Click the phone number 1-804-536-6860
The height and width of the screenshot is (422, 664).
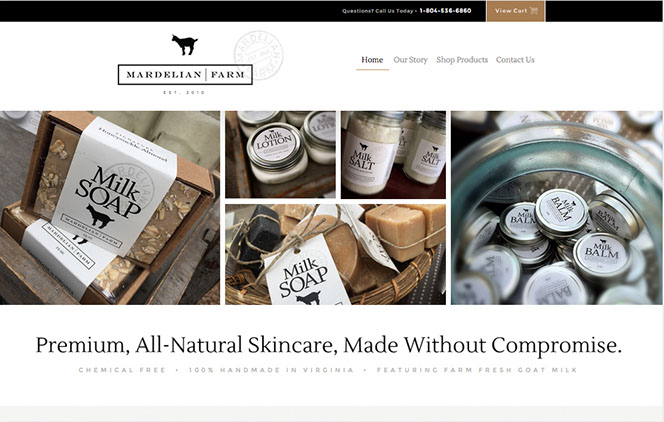(x=445, y=11)
